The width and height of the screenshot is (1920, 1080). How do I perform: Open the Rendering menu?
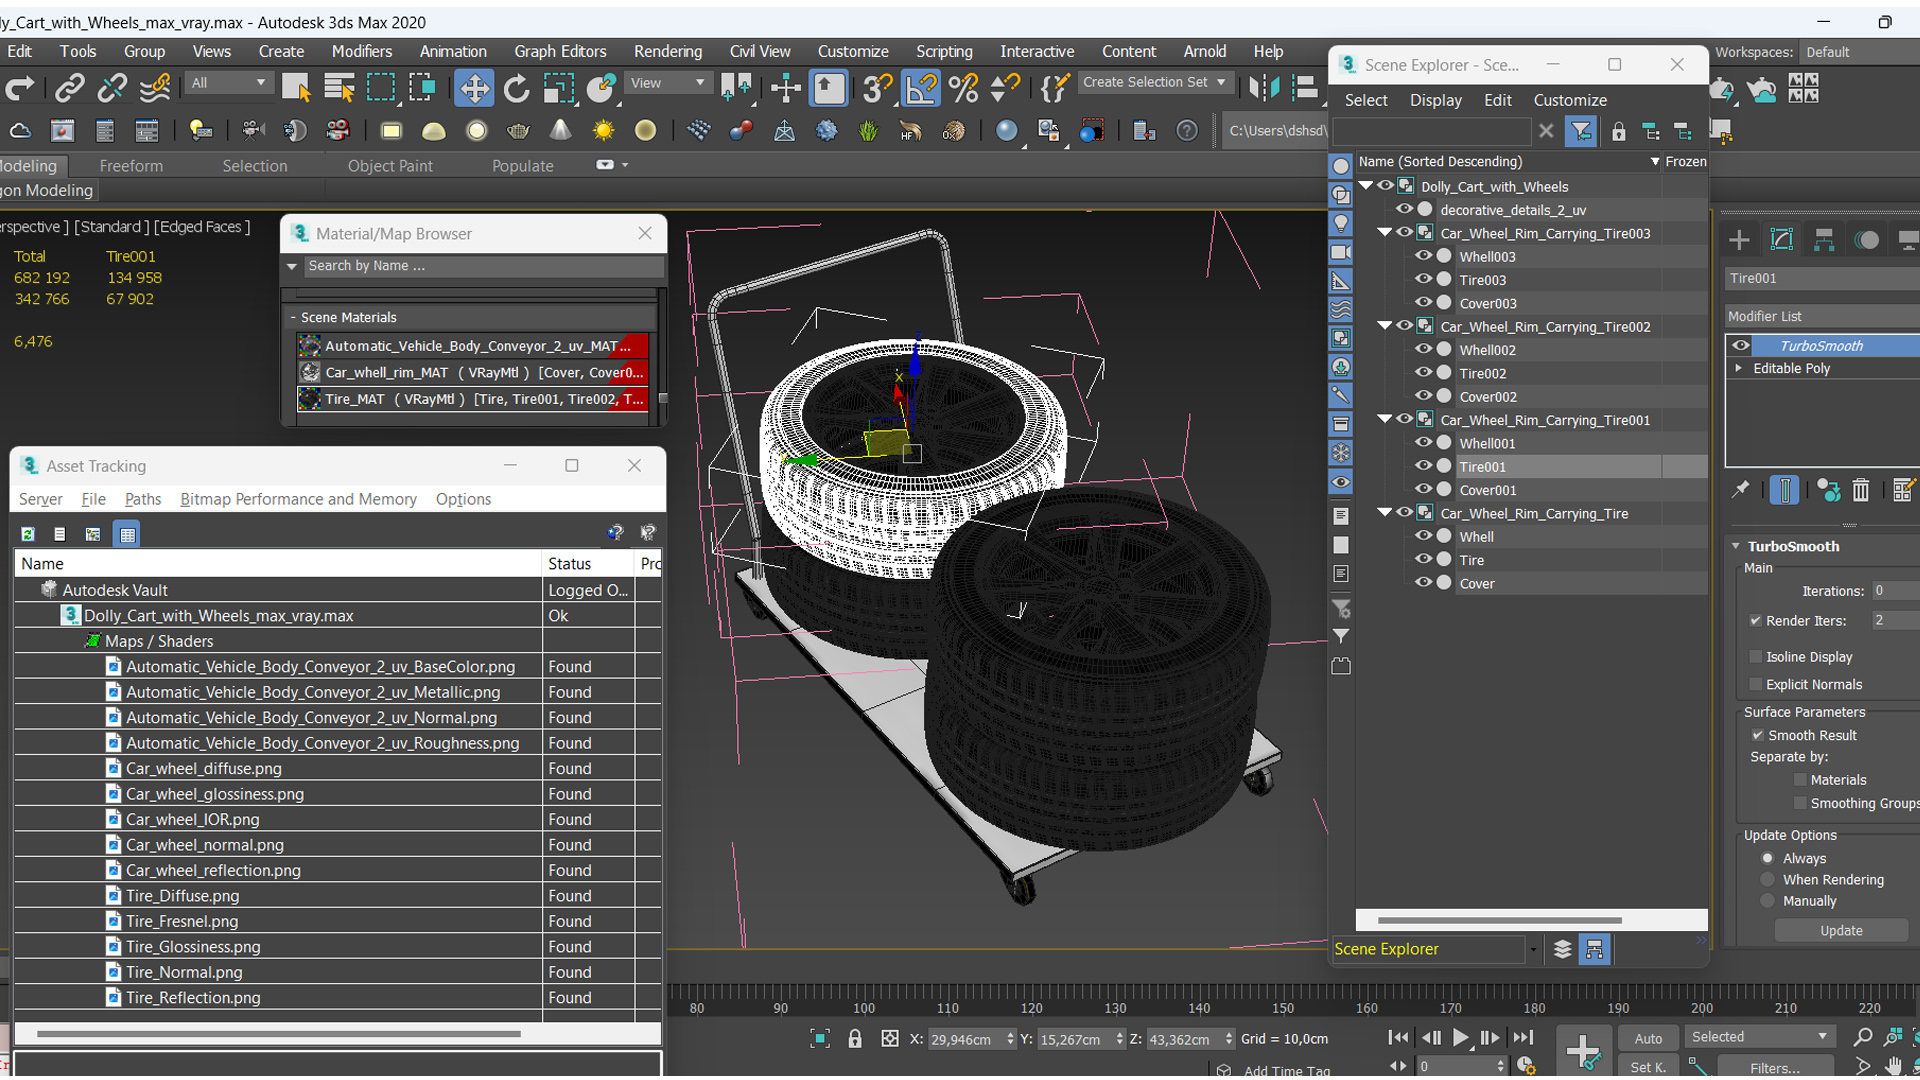(667, 51)
